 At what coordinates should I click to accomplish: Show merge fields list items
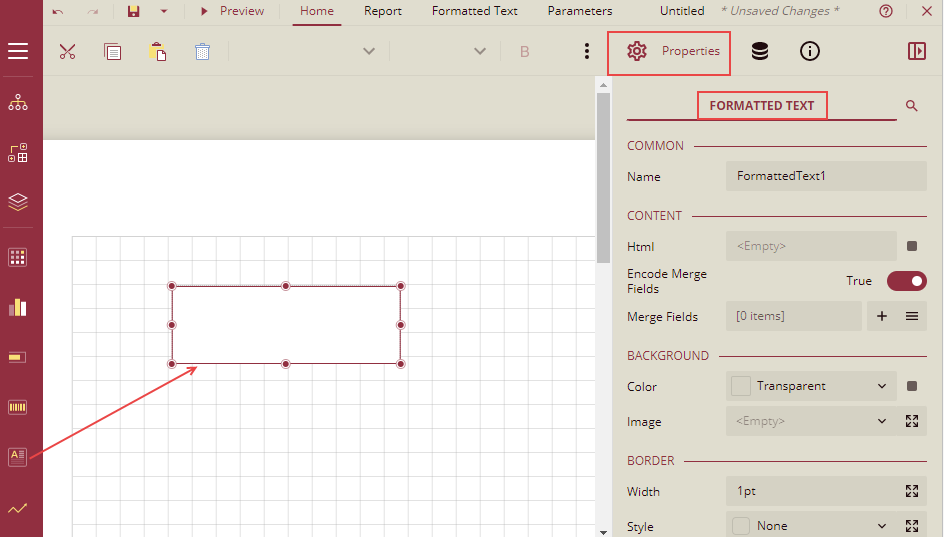pyautogui.click(x=912, y=317)
